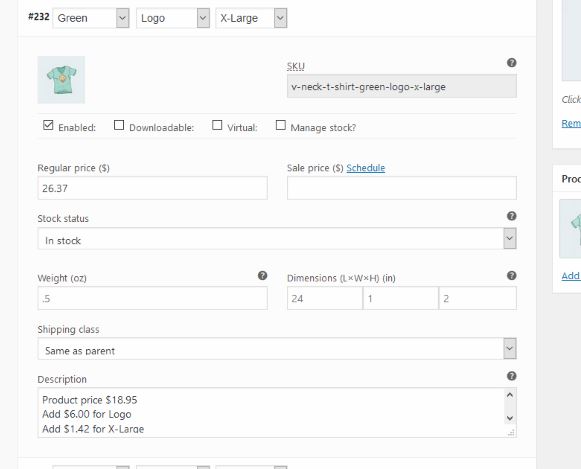Image resolution: width=581 pixels, height=469 pixels.
Task: Open the Green color attribute dropdown
Action: coord(91,18)
